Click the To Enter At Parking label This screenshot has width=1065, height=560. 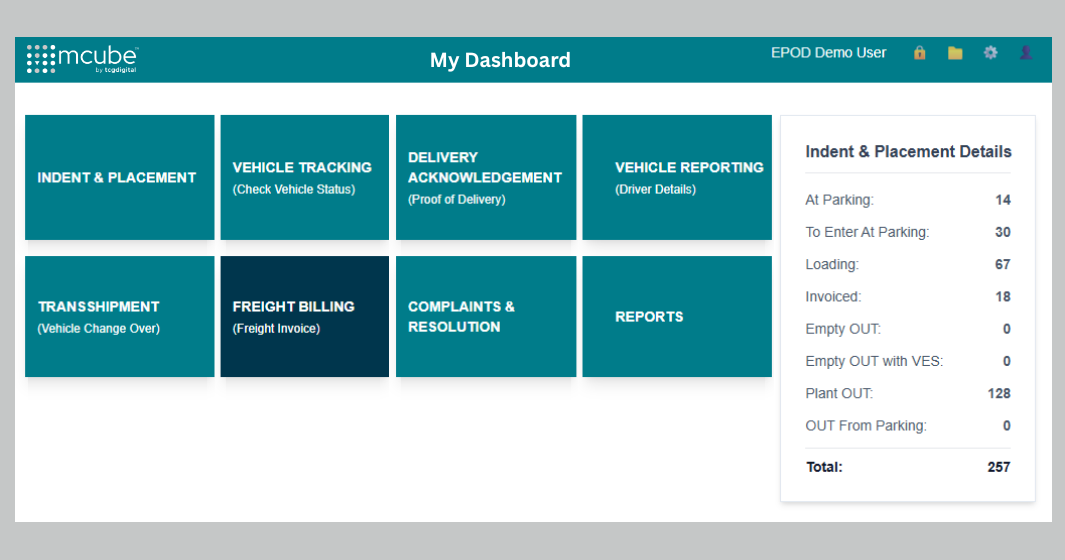(x=867, y=232)
